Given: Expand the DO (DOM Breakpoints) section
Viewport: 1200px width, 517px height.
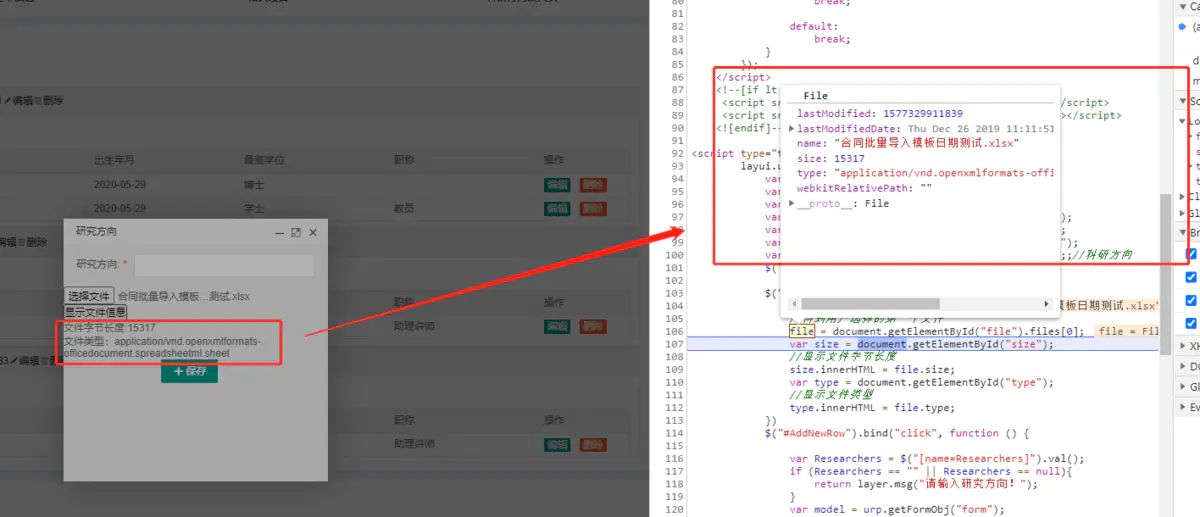Looking at the screenshot, I should pyautogui.click(x=1183, y=367).
